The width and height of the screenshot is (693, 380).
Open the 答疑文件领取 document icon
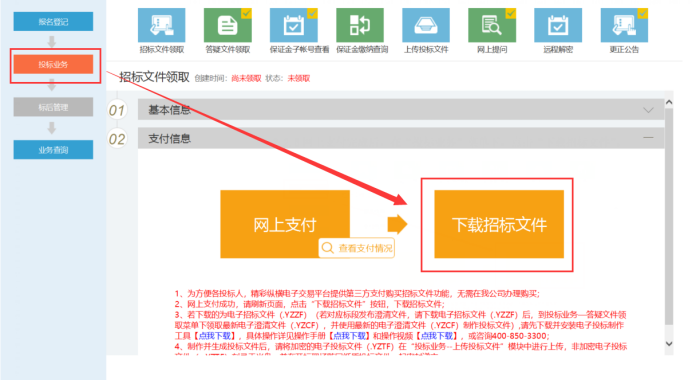click(x=228, y=25)
